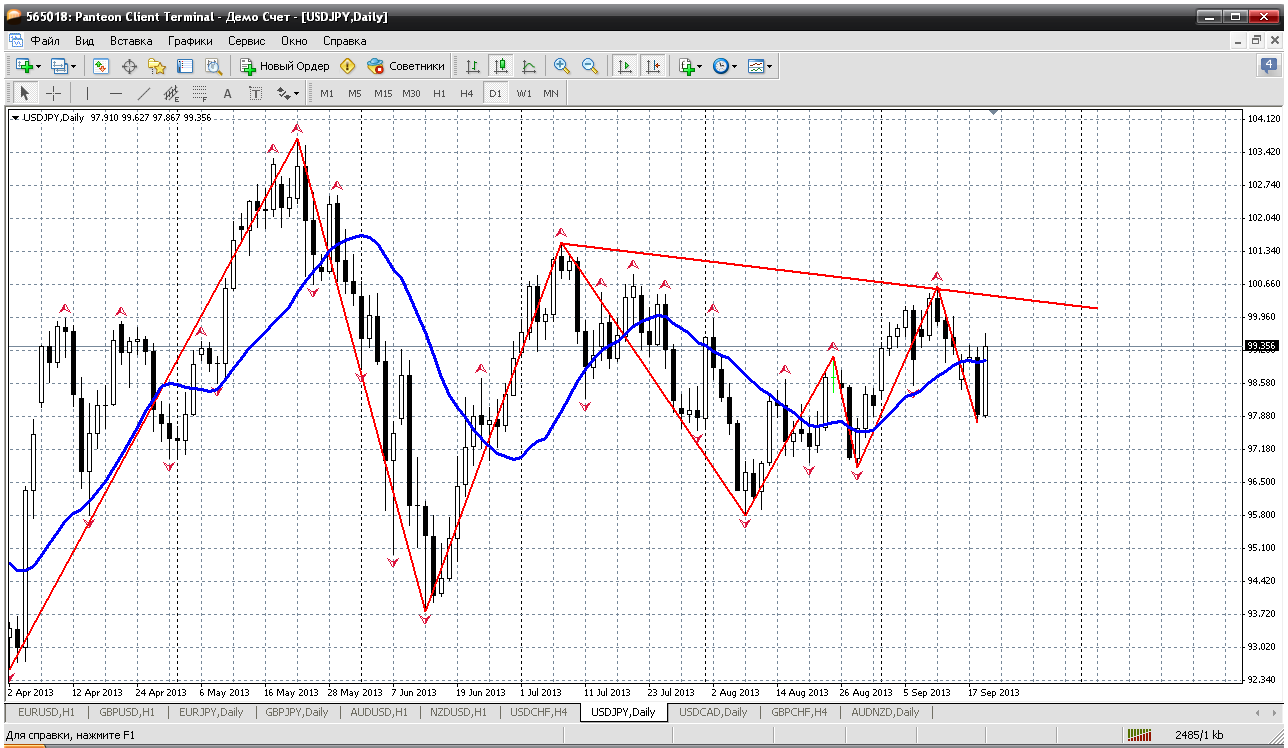Open the arrows objects dropdown

288,93
